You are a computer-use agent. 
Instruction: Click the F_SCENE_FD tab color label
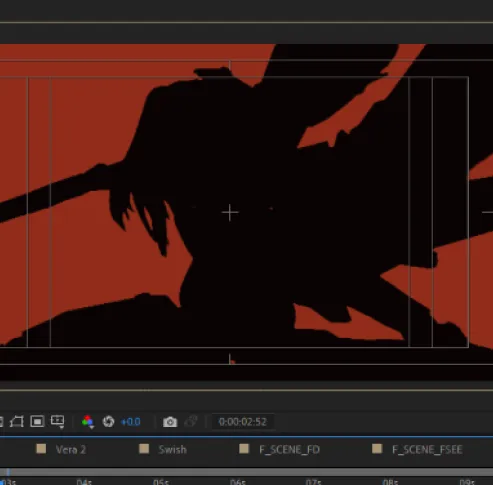click(x=244, y=449)
